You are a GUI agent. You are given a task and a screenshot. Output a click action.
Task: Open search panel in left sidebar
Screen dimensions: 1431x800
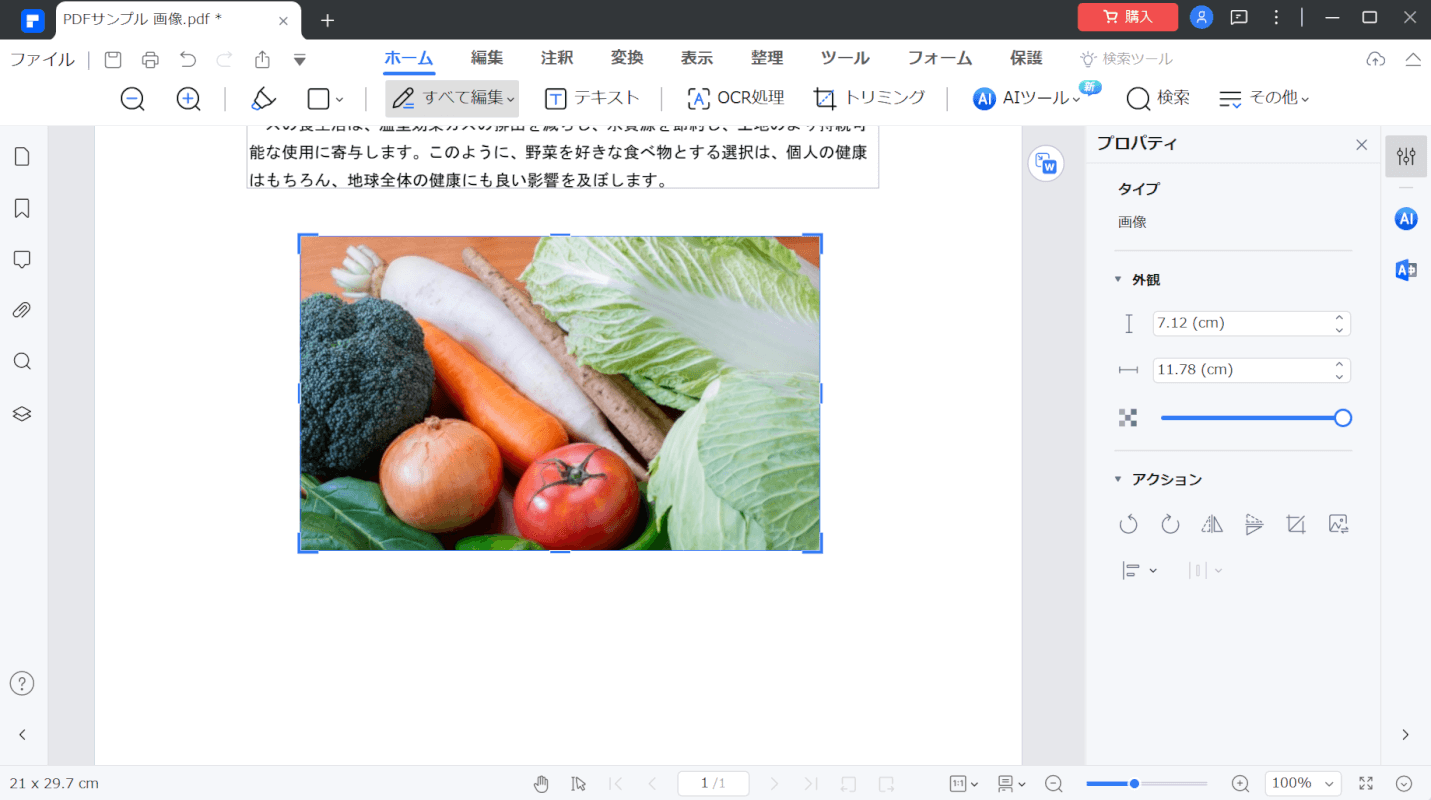pos(22,361)
